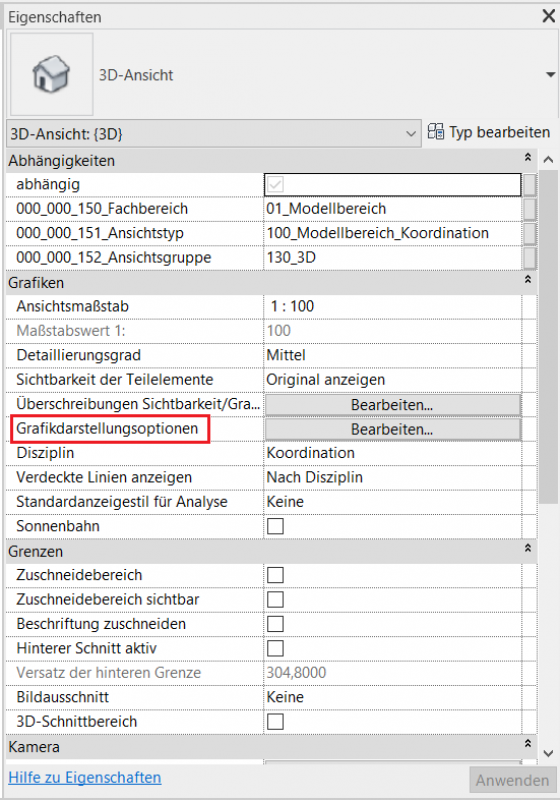Enable the Sonnenbahn checkbox
Viewport: 560px width, 800px height.
[x=275, y=526]
